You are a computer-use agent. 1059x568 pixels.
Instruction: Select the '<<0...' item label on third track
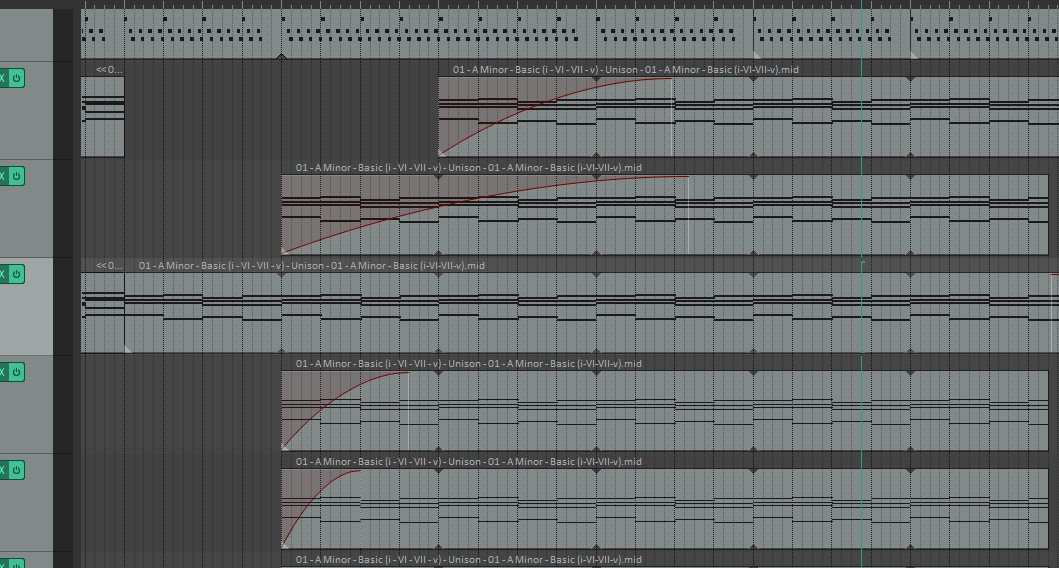[x=109, y=265]
